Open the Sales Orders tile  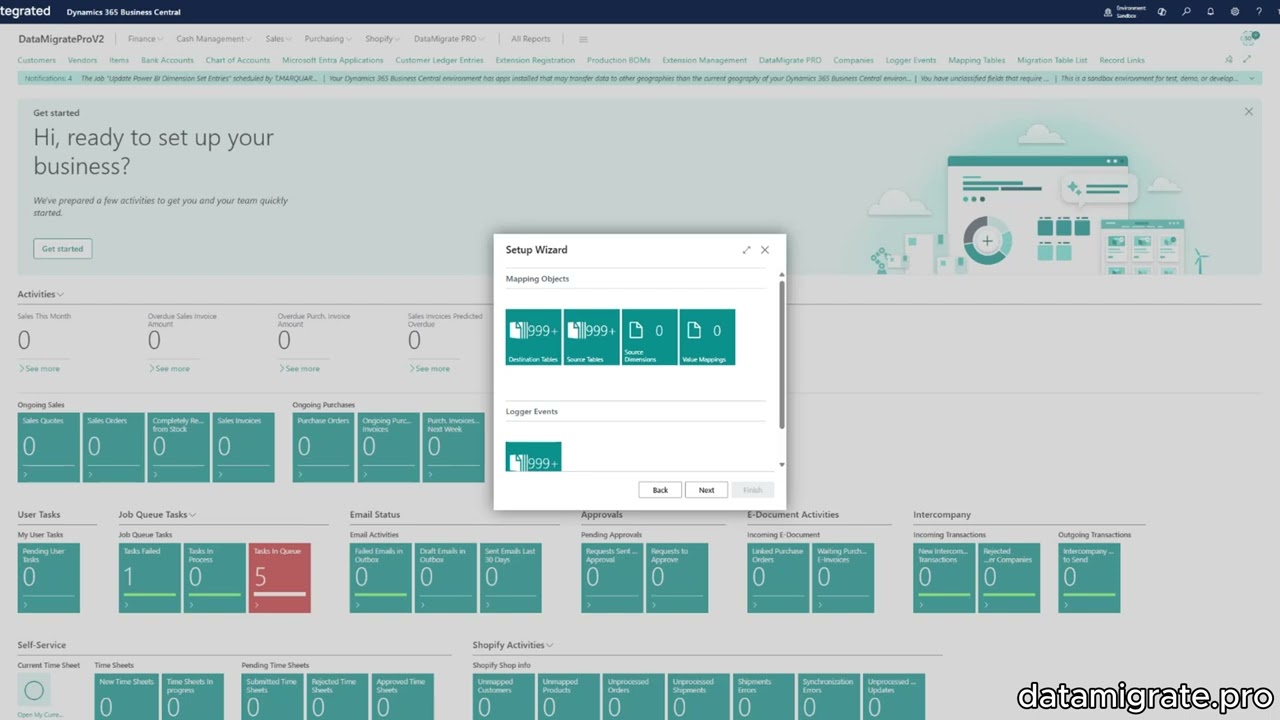click(113, 447)
